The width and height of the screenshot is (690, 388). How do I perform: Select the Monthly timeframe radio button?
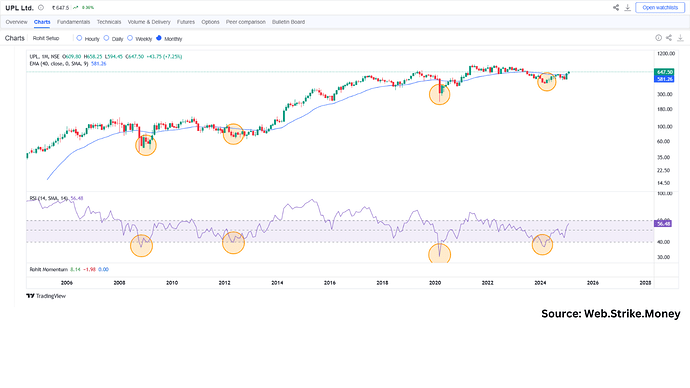159,38
